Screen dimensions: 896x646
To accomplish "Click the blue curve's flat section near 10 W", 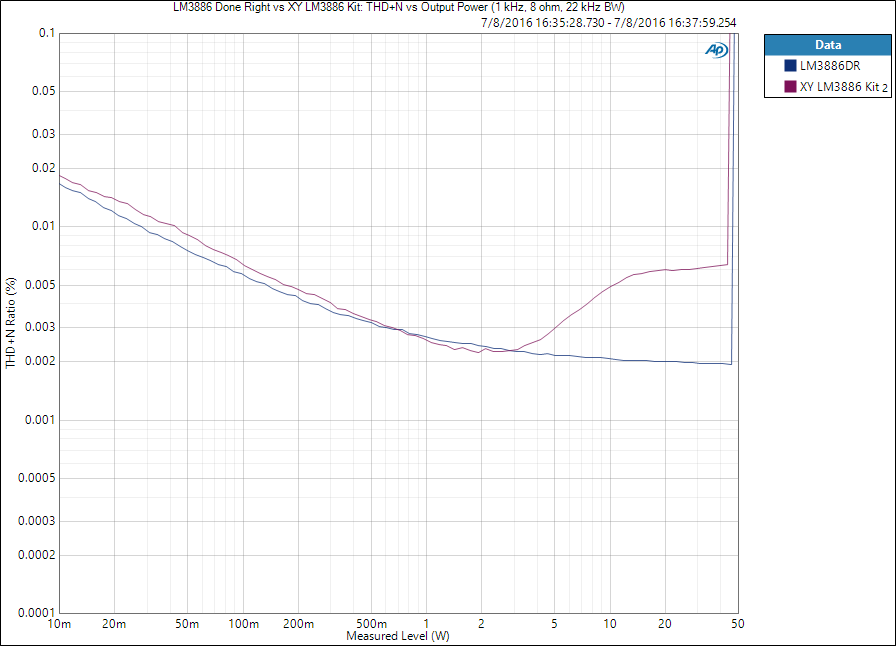I will [610, 358].
